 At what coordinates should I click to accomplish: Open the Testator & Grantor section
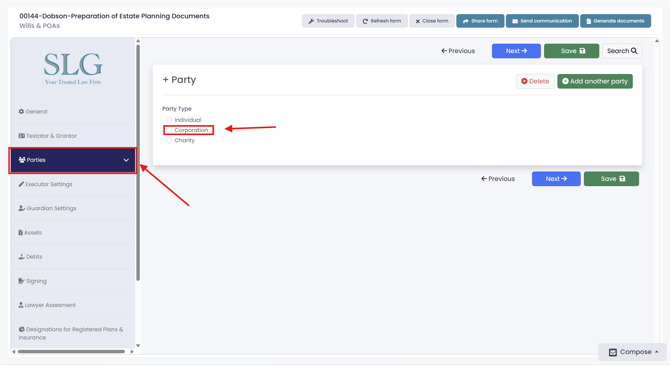pos(73,136)
